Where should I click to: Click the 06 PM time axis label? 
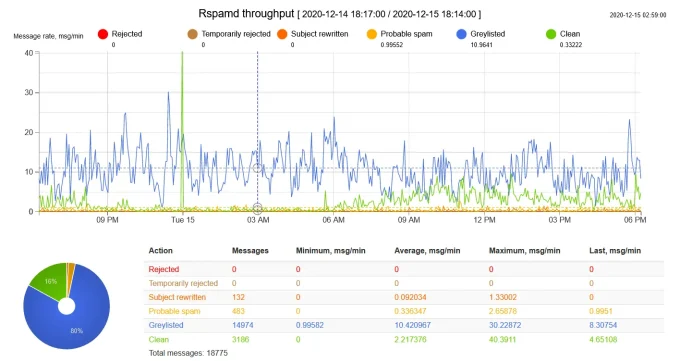[635, 220]
